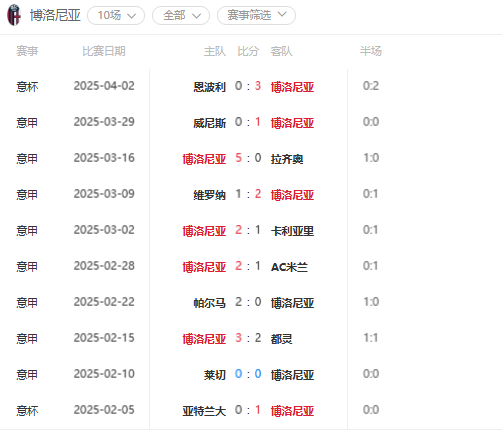Select the 莱切 home team

coord(215,375)
